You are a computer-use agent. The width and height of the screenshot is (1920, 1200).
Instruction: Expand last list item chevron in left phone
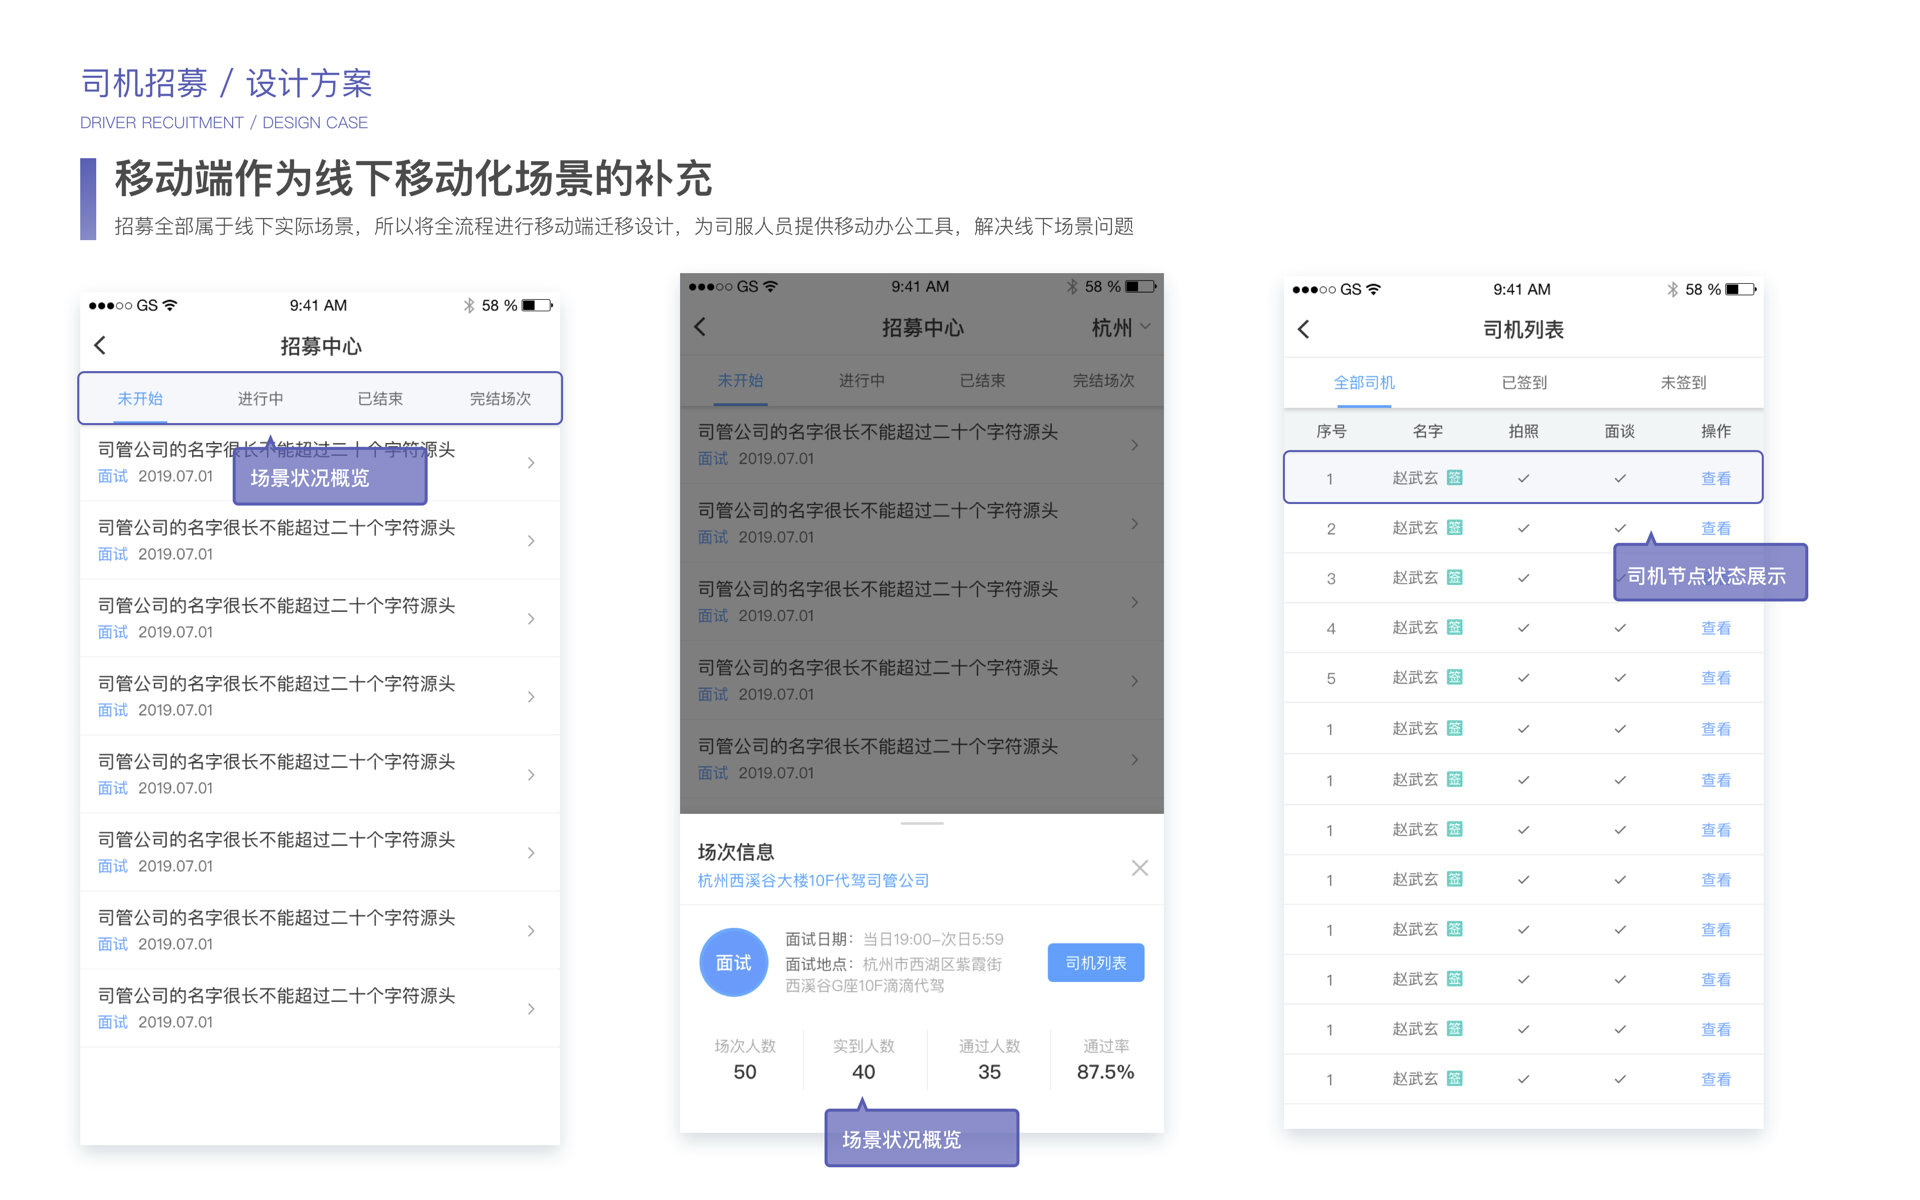[531, 1009]
